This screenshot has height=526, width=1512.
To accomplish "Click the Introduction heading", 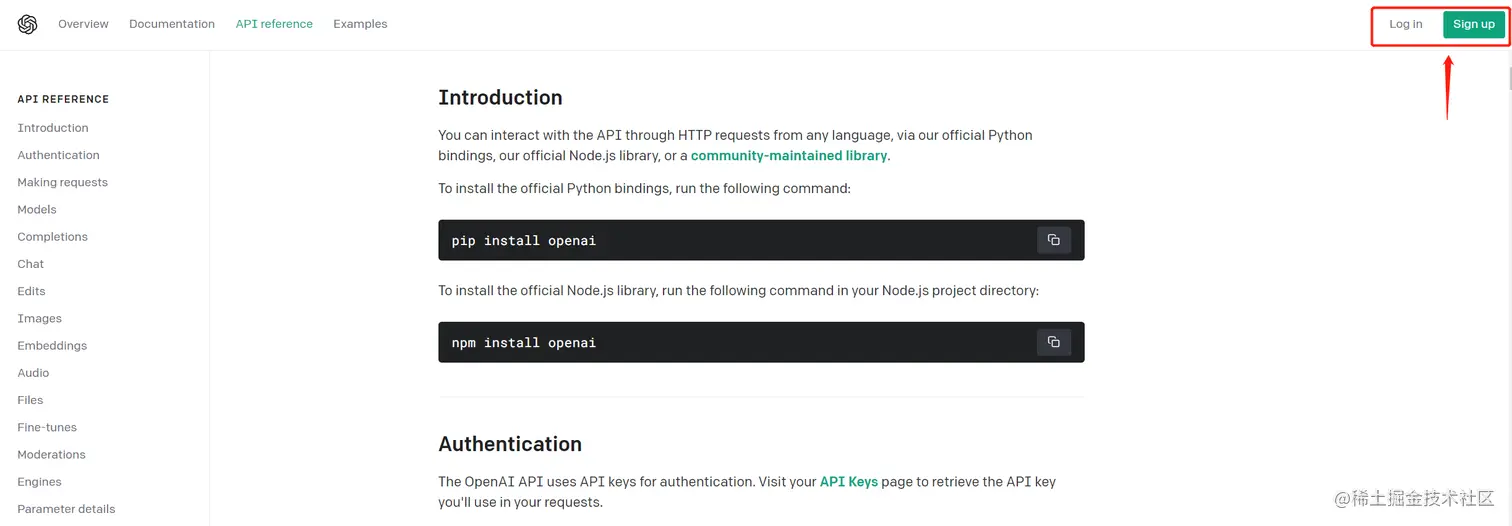I will tap(500, 98).
